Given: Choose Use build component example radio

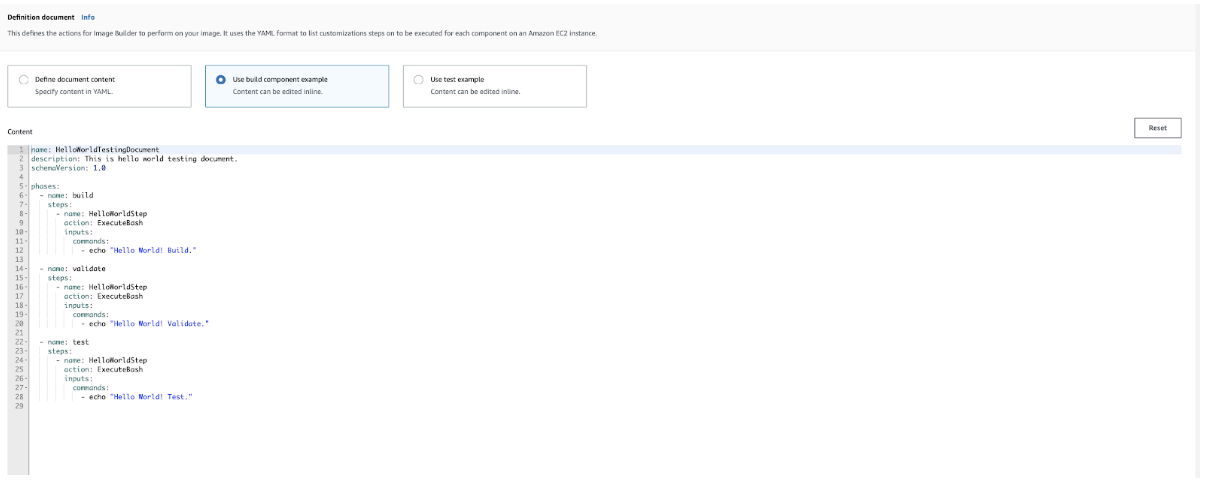Looking at the screenshot, I should coord(221,80).
